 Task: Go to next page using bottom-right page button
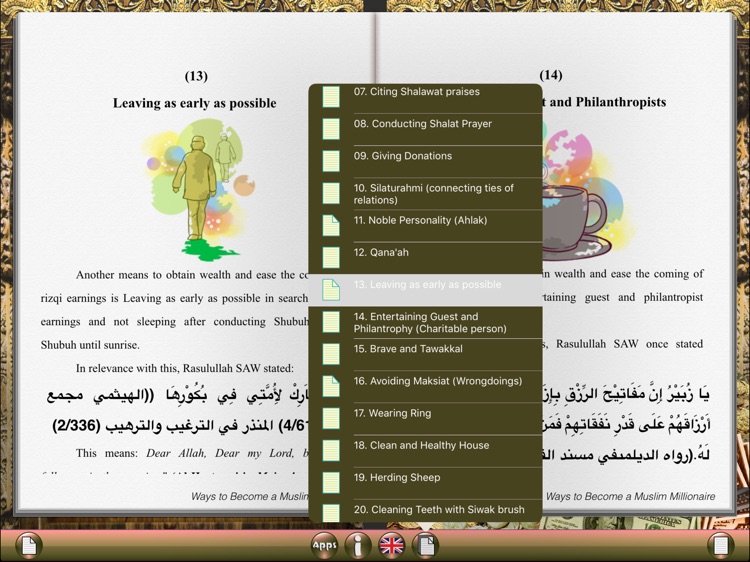click(721, 545)
